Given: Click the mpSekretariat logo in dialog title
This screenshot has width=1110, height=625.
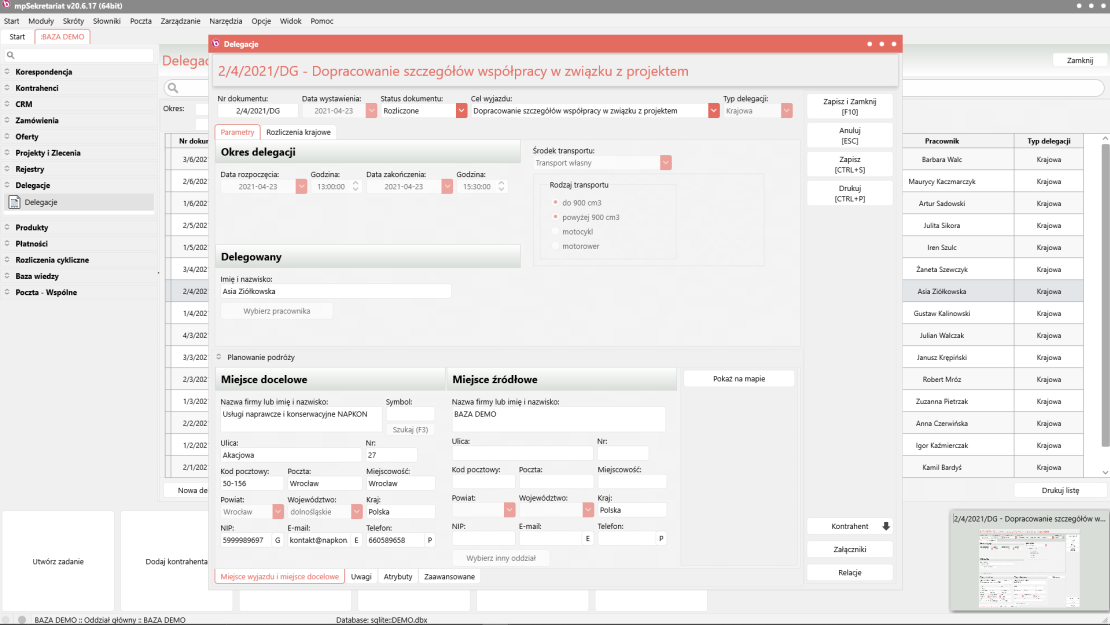Looking at the screenshot, I should (216, 44).
